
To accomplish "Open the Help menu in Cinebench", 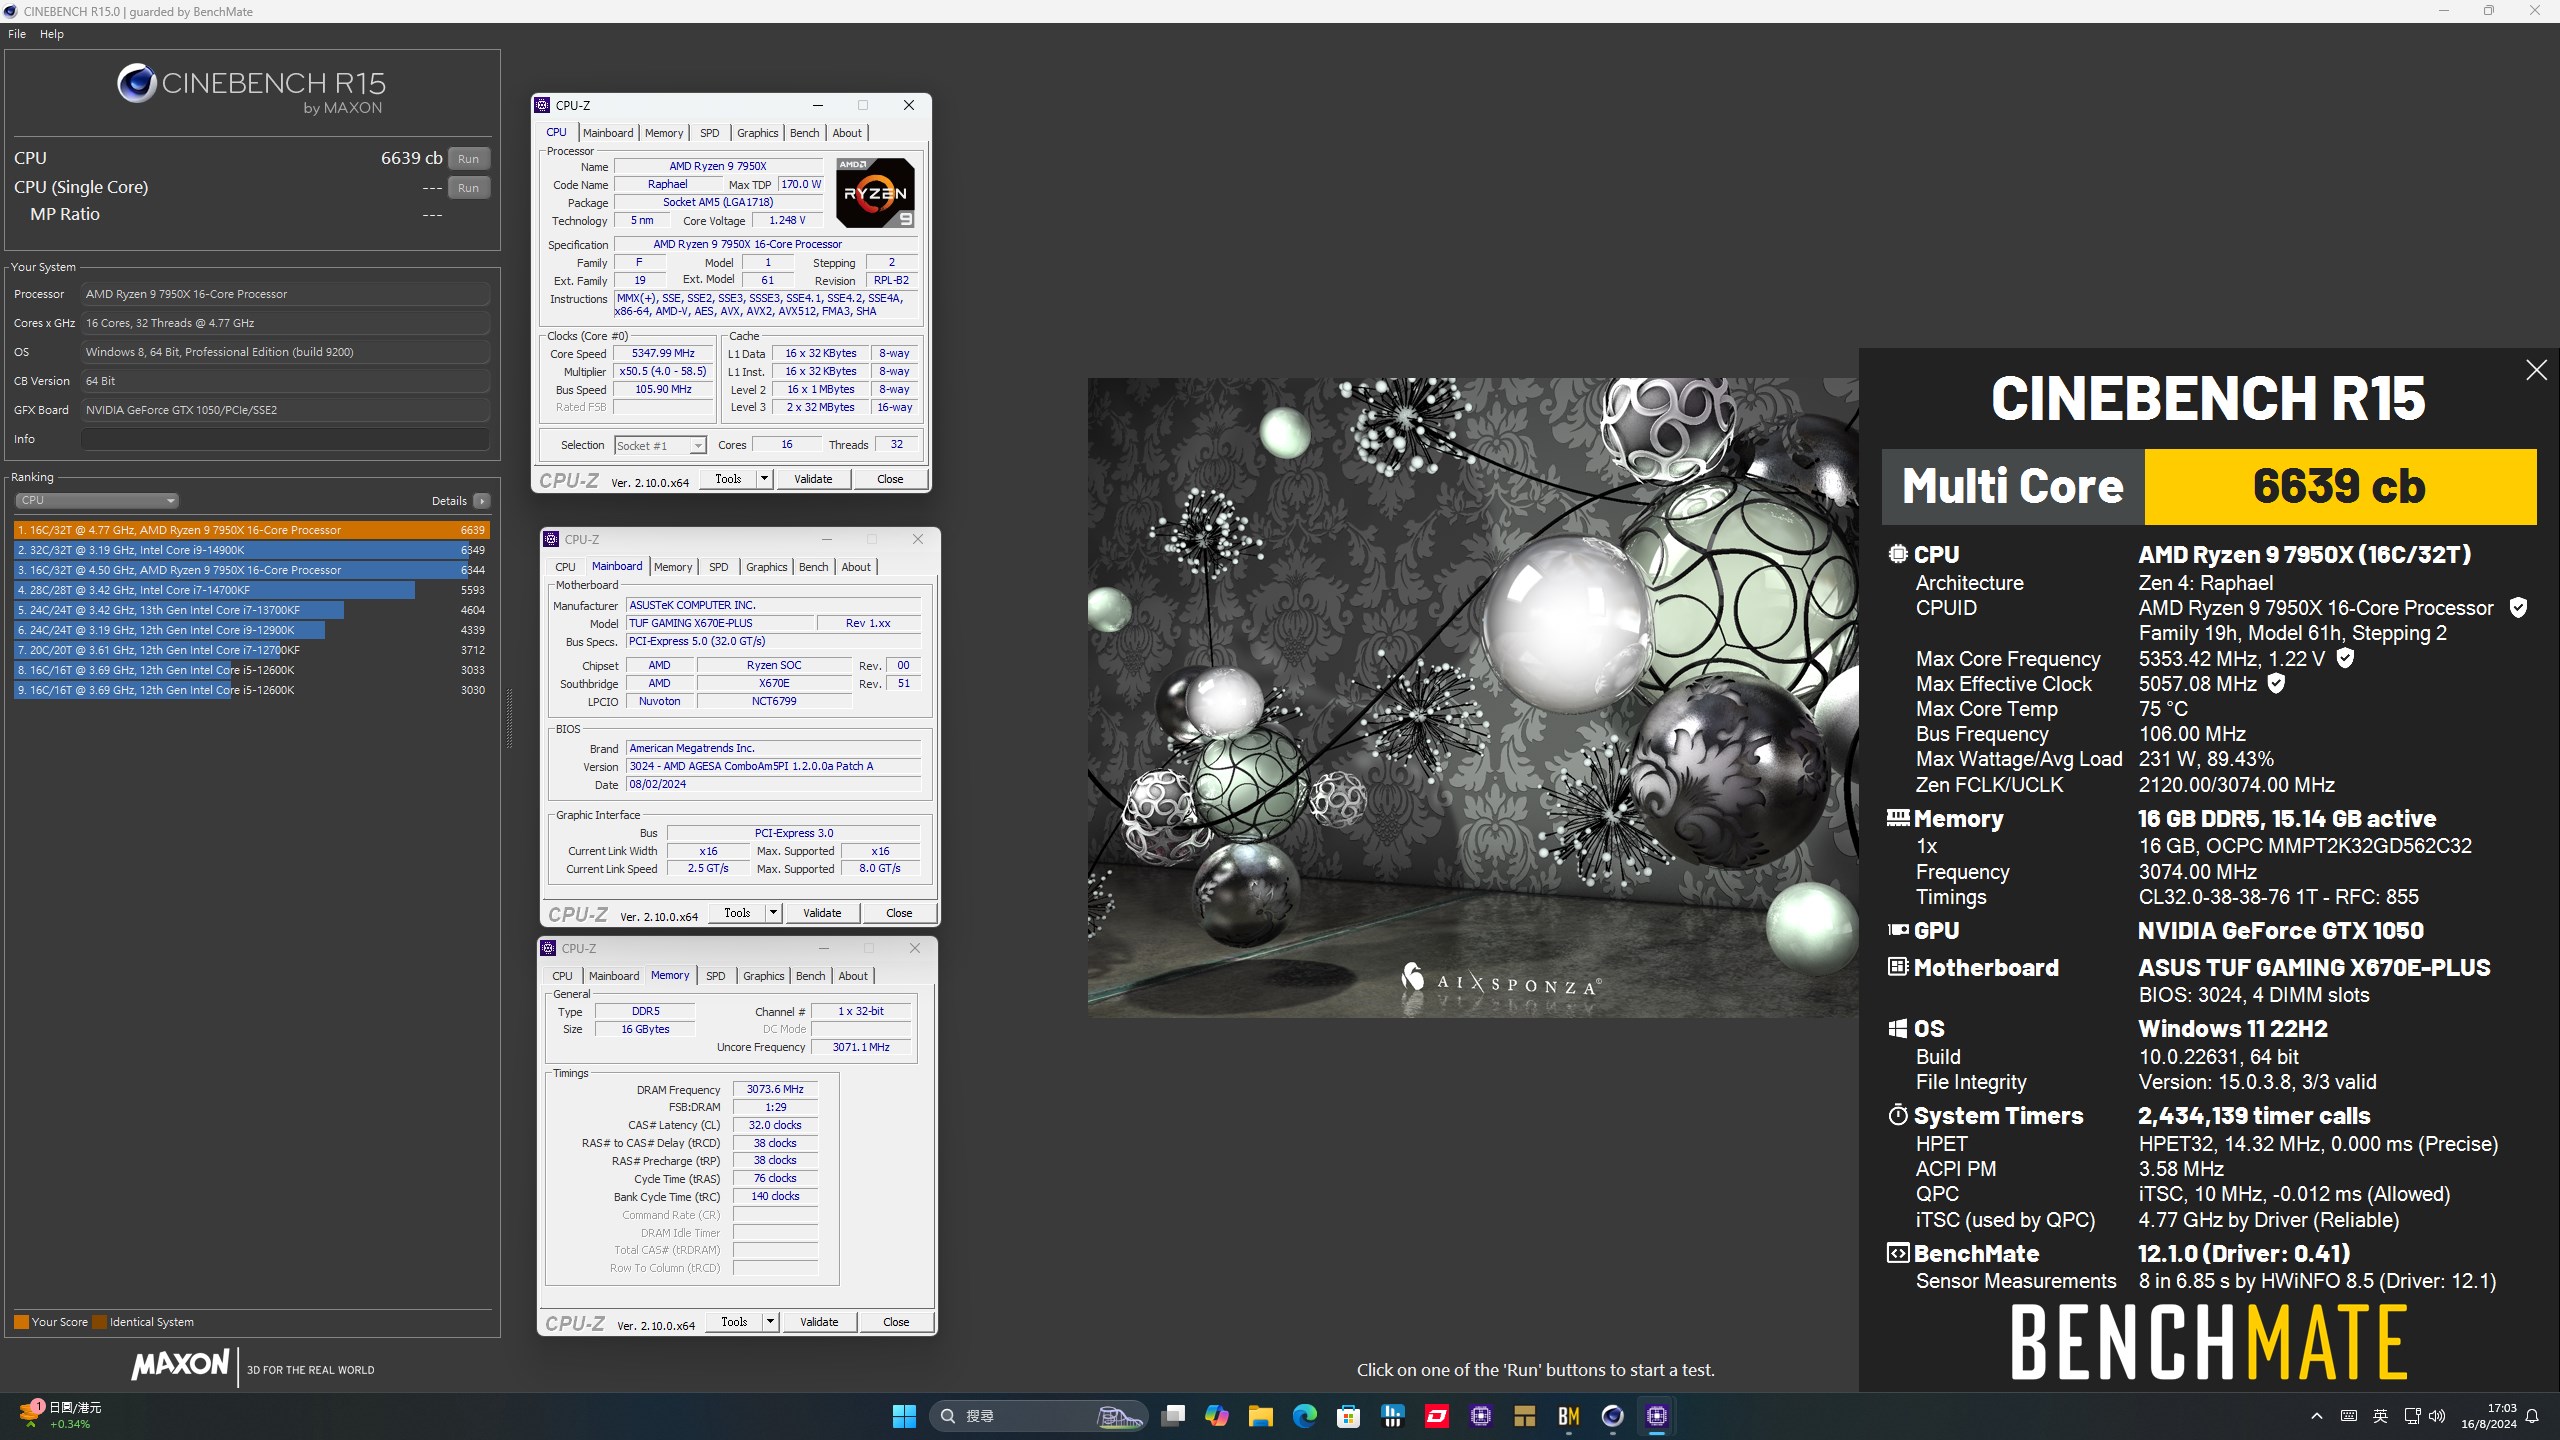I will (x=52, y=34).
